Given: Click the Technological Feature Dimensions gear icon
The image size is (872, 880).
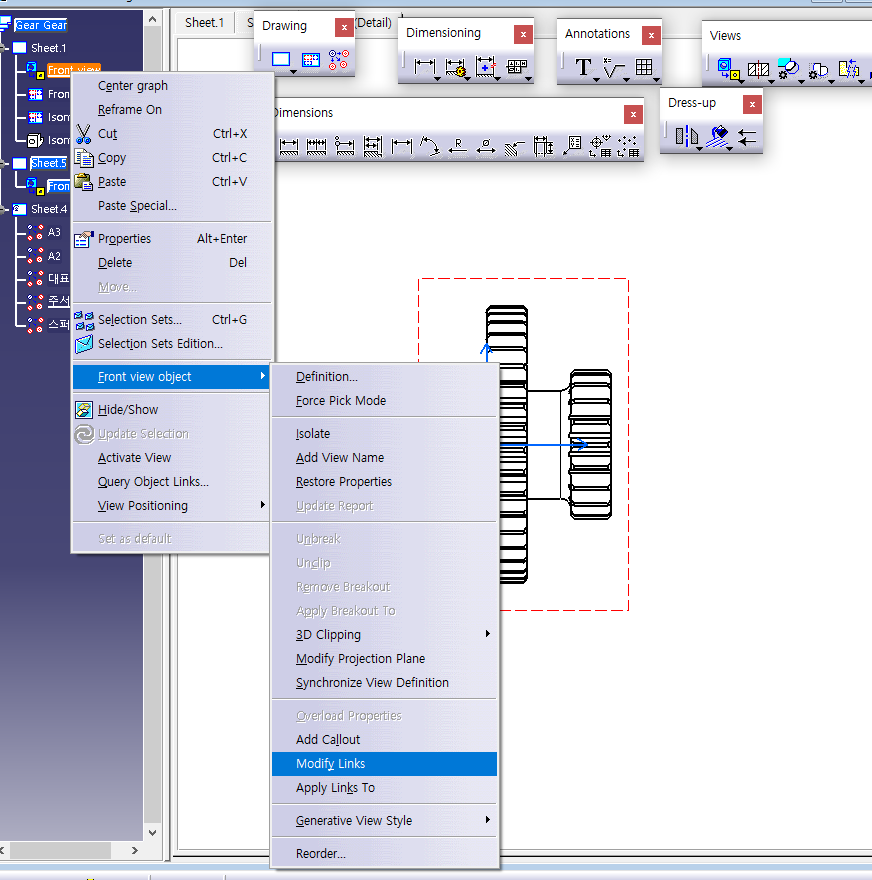Looking at the screenshot, I should pyautogui.click(x=455, y=68).
